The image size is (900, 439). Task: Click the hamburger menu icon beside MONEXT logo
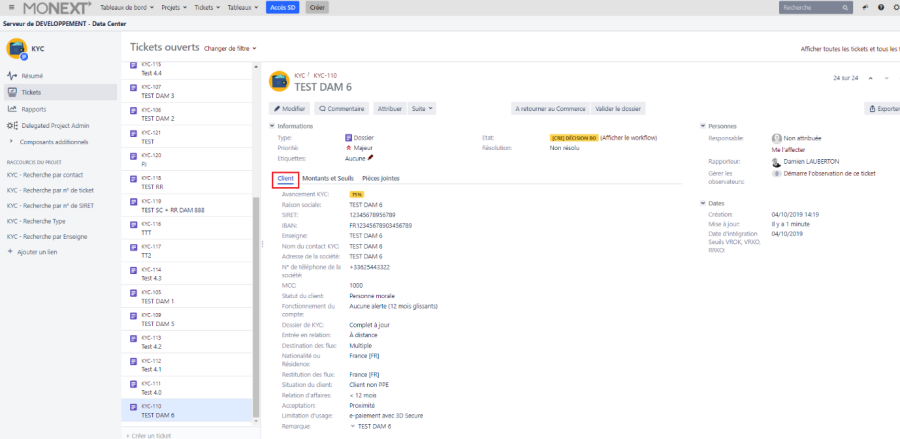pos(11,7)
